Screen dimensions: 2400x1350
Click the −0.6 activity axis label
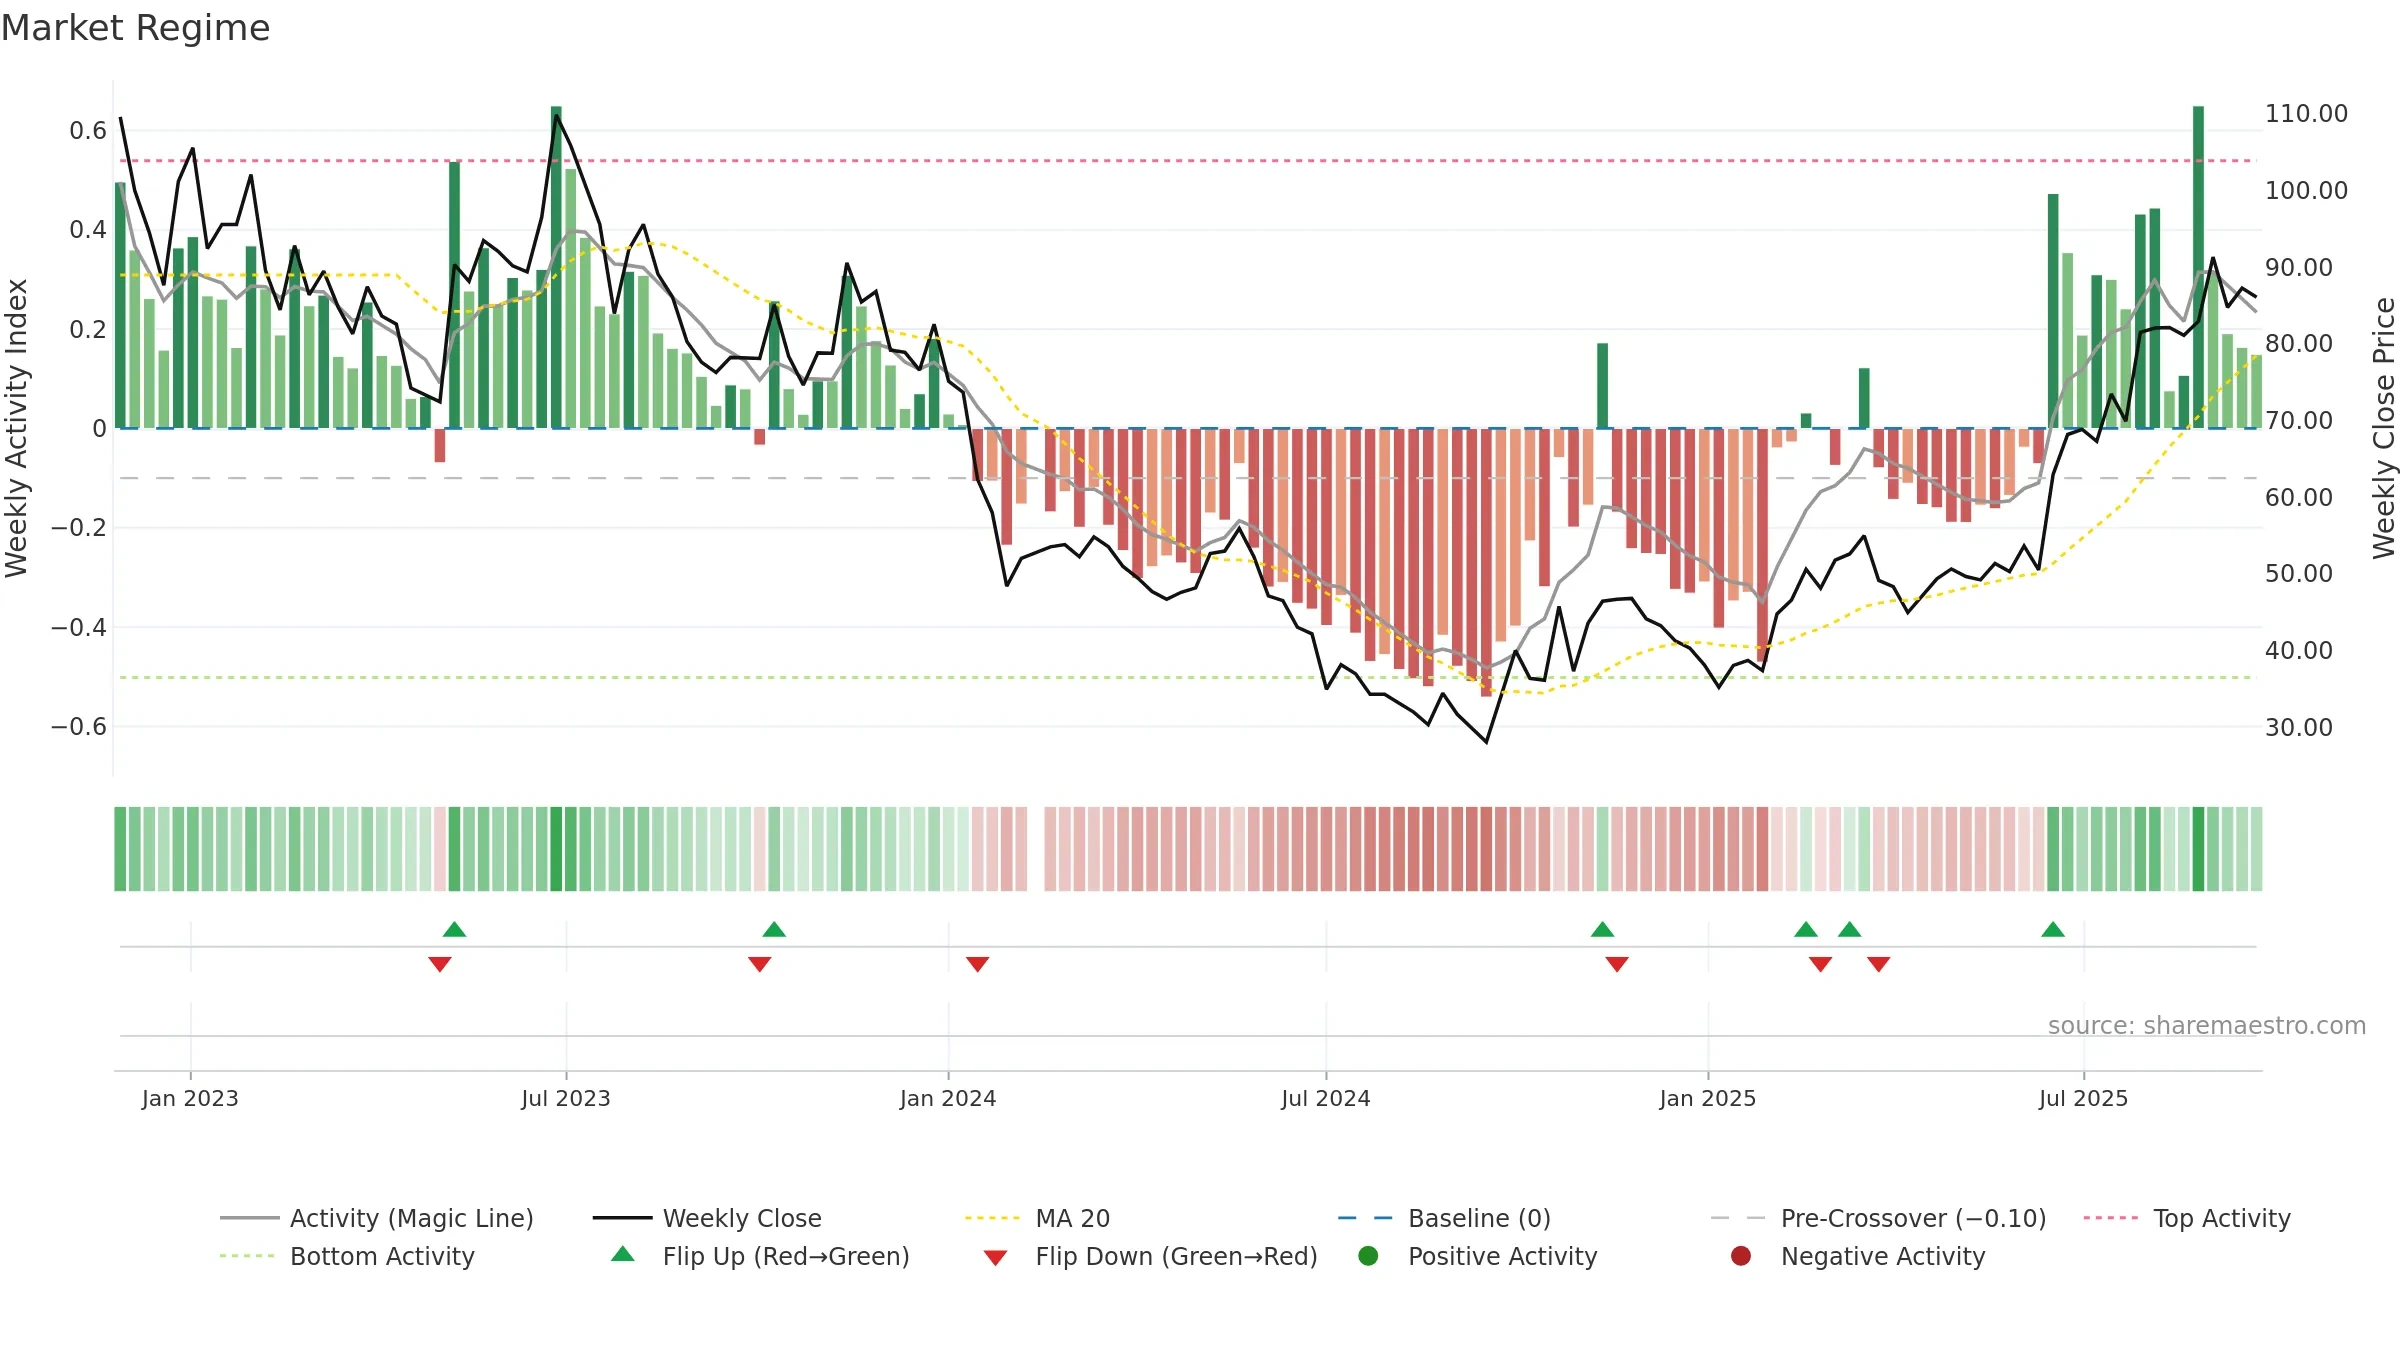79,727
